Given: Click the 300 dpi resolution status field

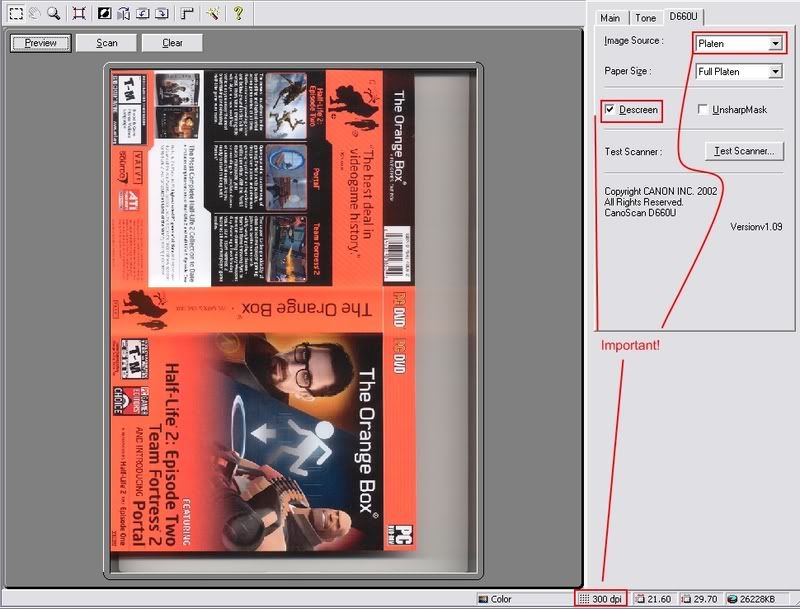Looking at the screenshot, I should (x=601, y=599).
